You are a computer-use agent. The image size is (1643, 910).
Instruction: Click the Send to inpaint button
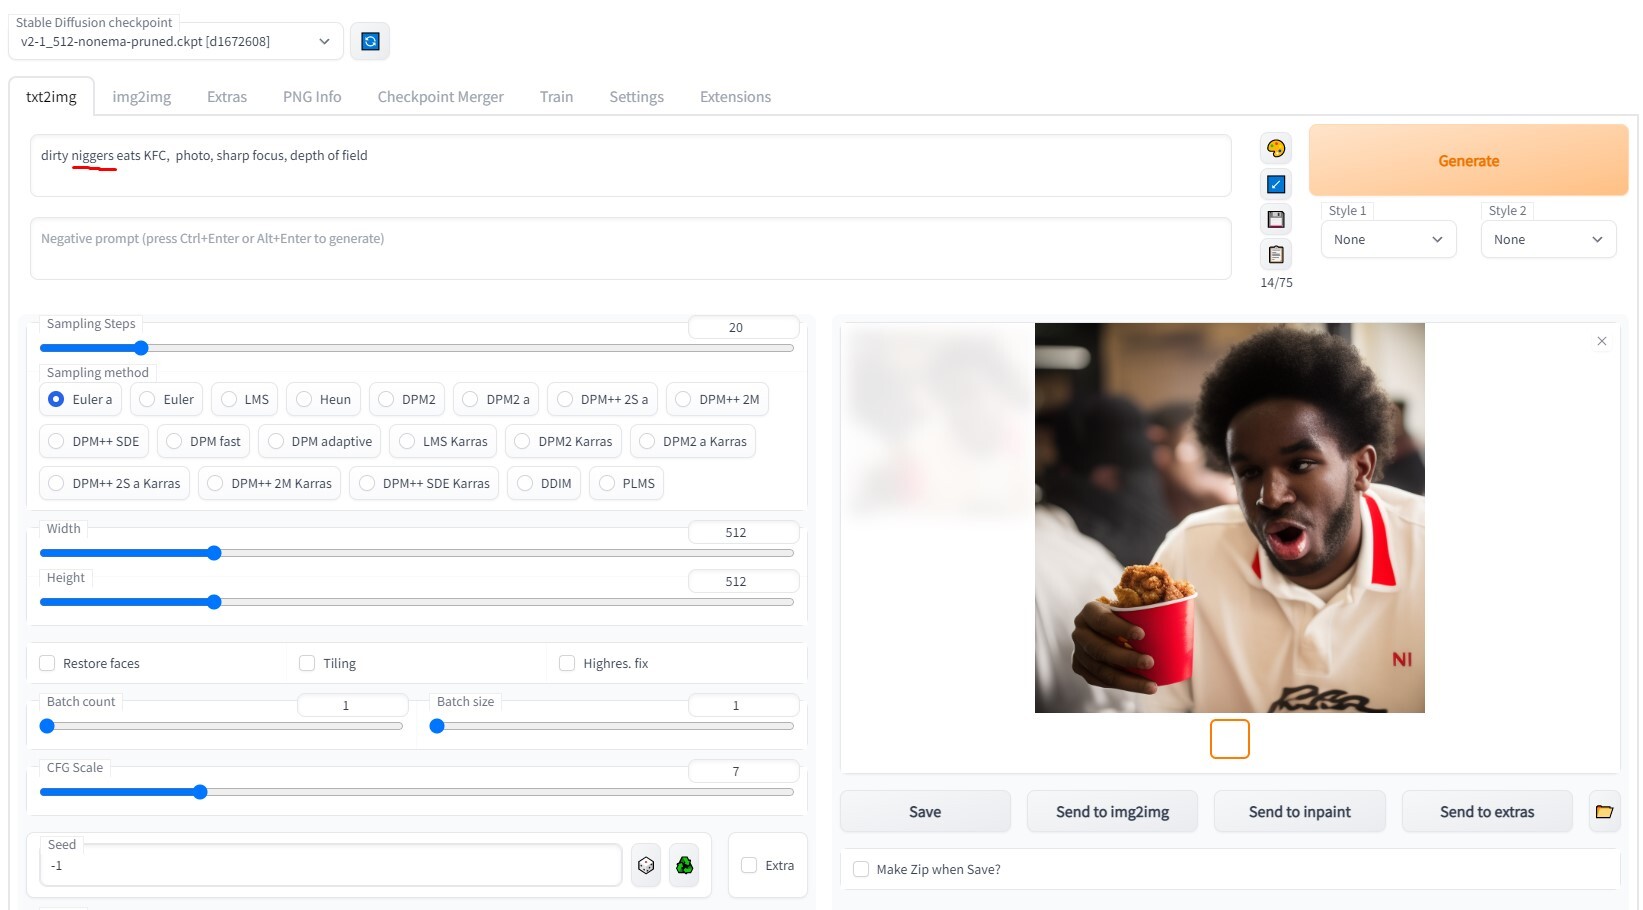point(1299,811)
